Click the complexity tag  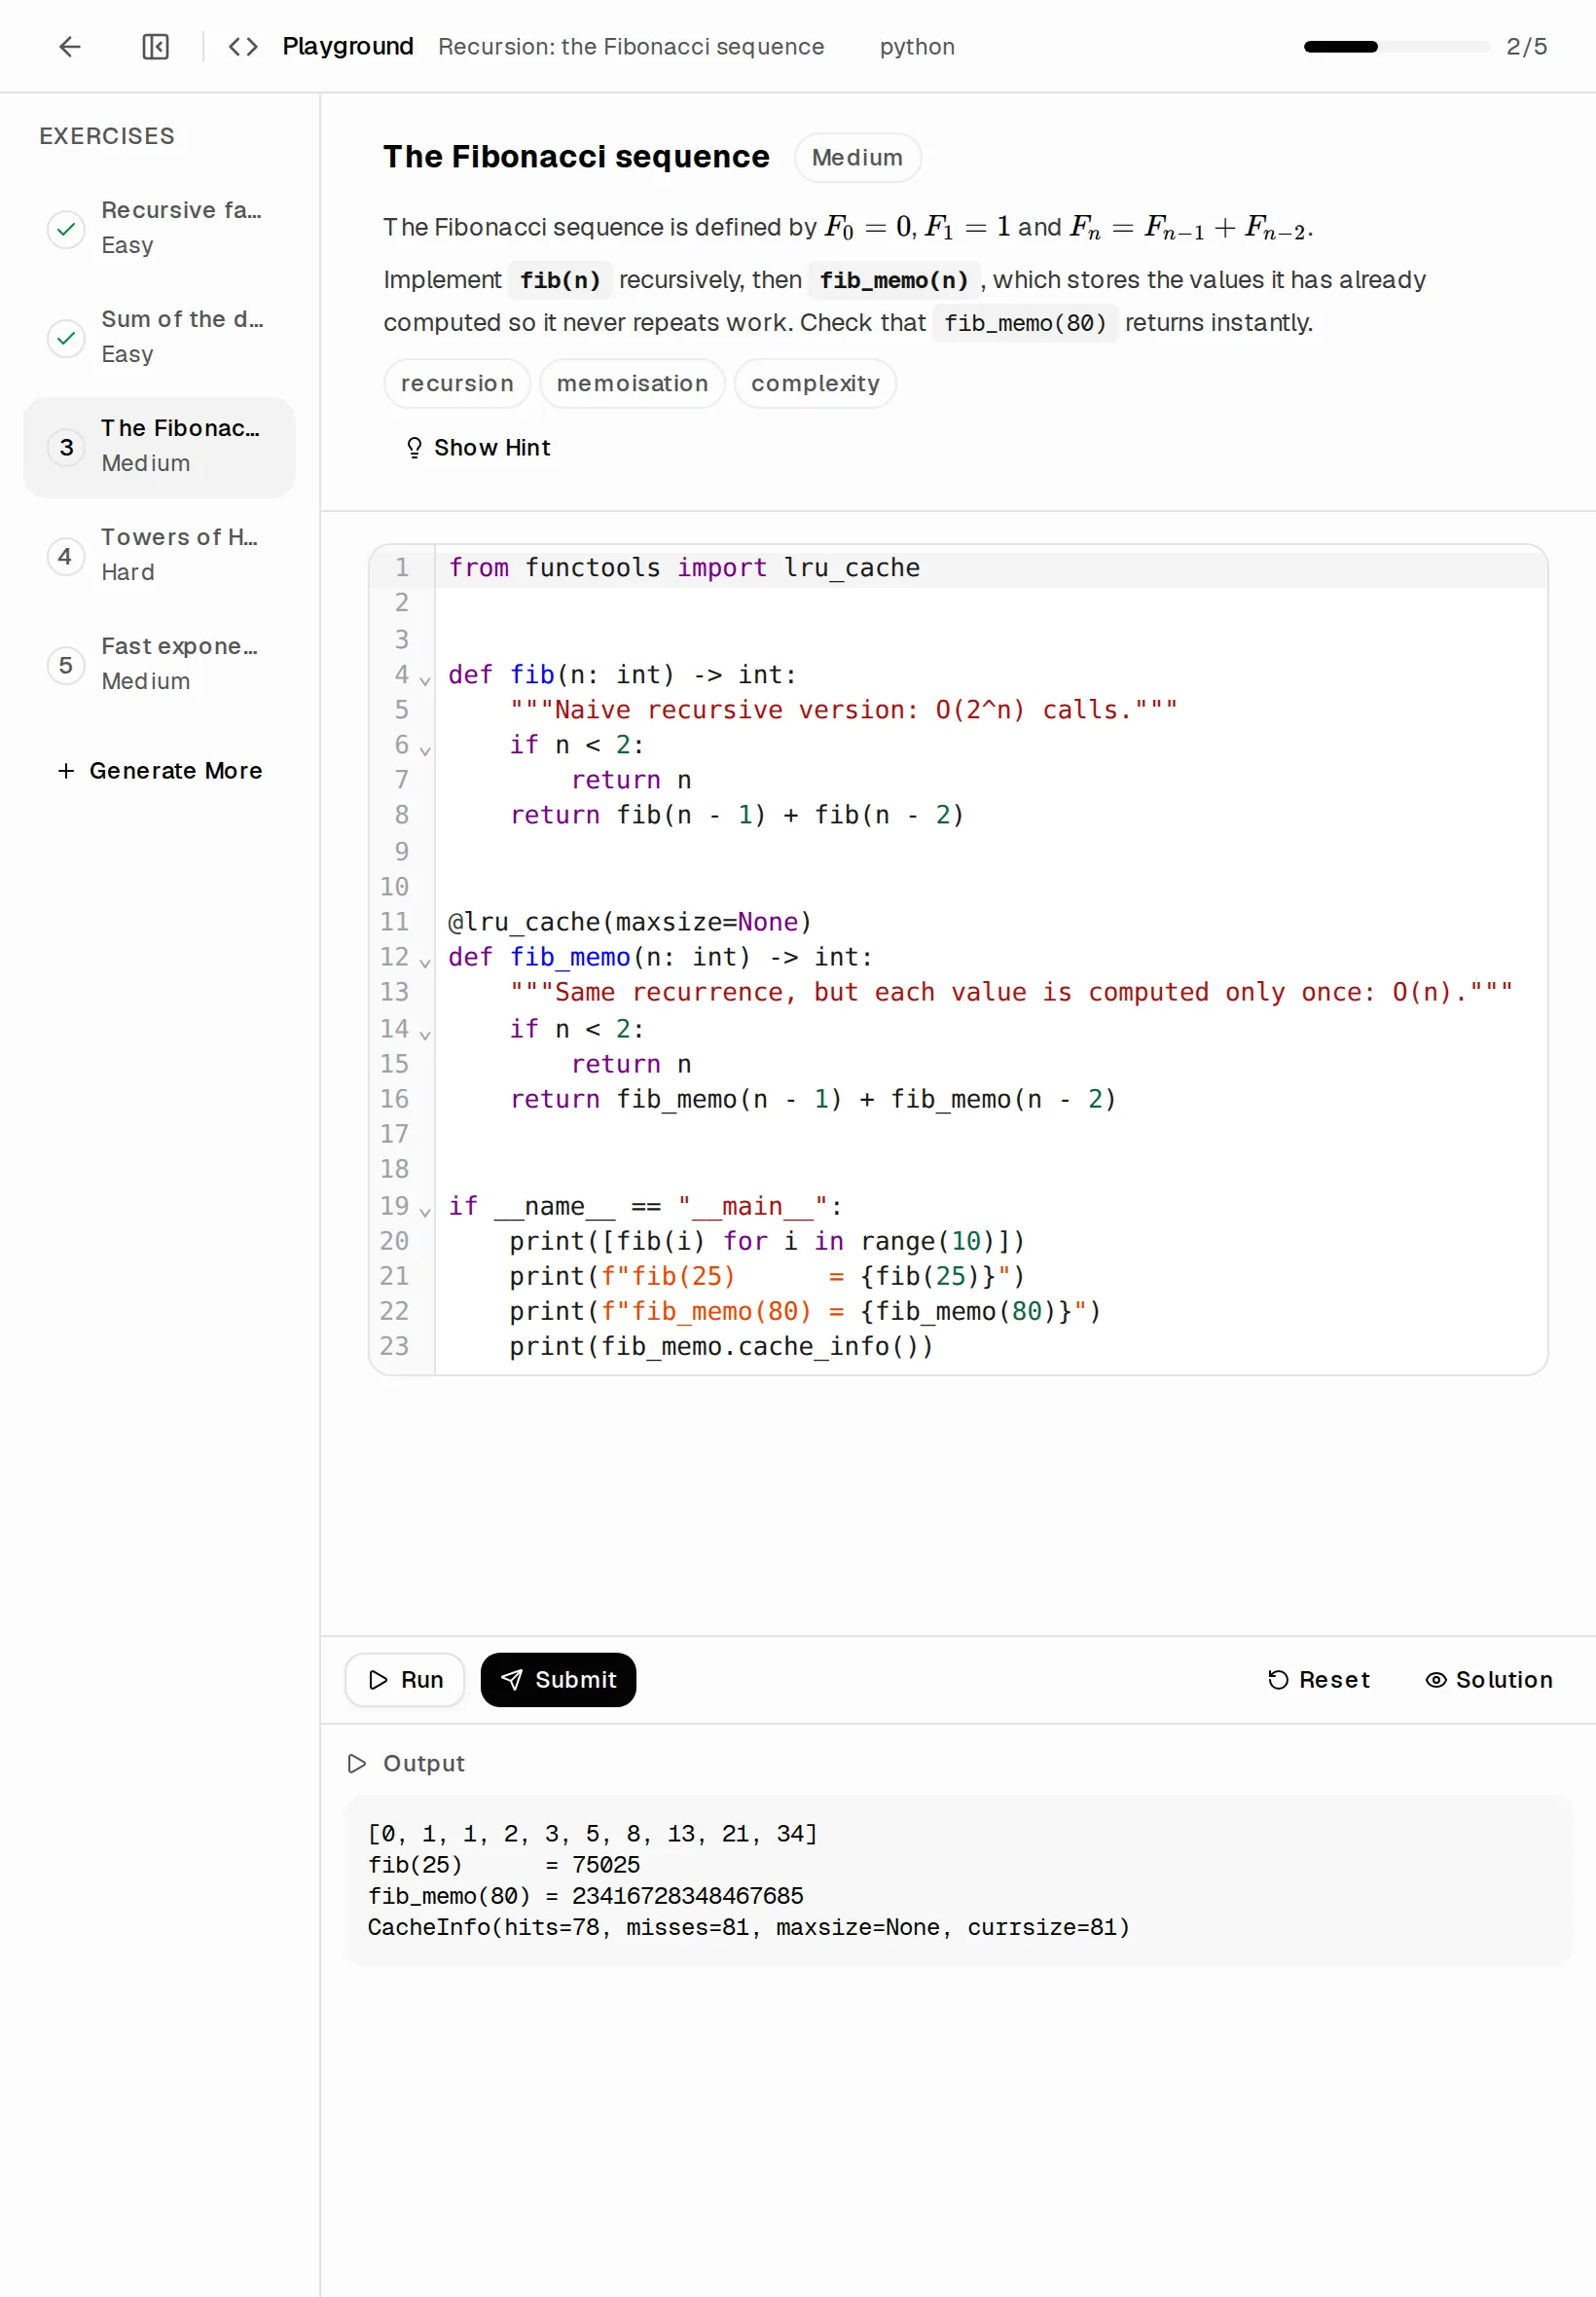click(x=815, y=383)
